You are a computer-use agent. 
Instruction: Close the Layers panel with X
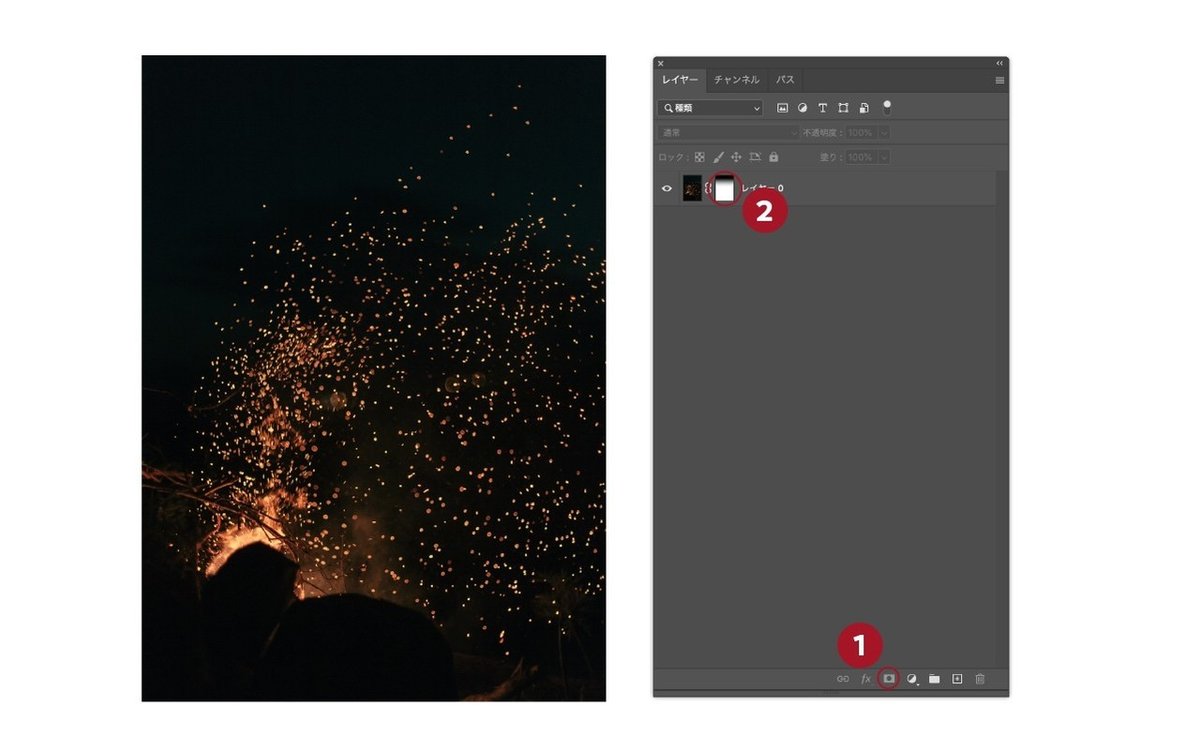pyautogui.click(x=660, y=63)
